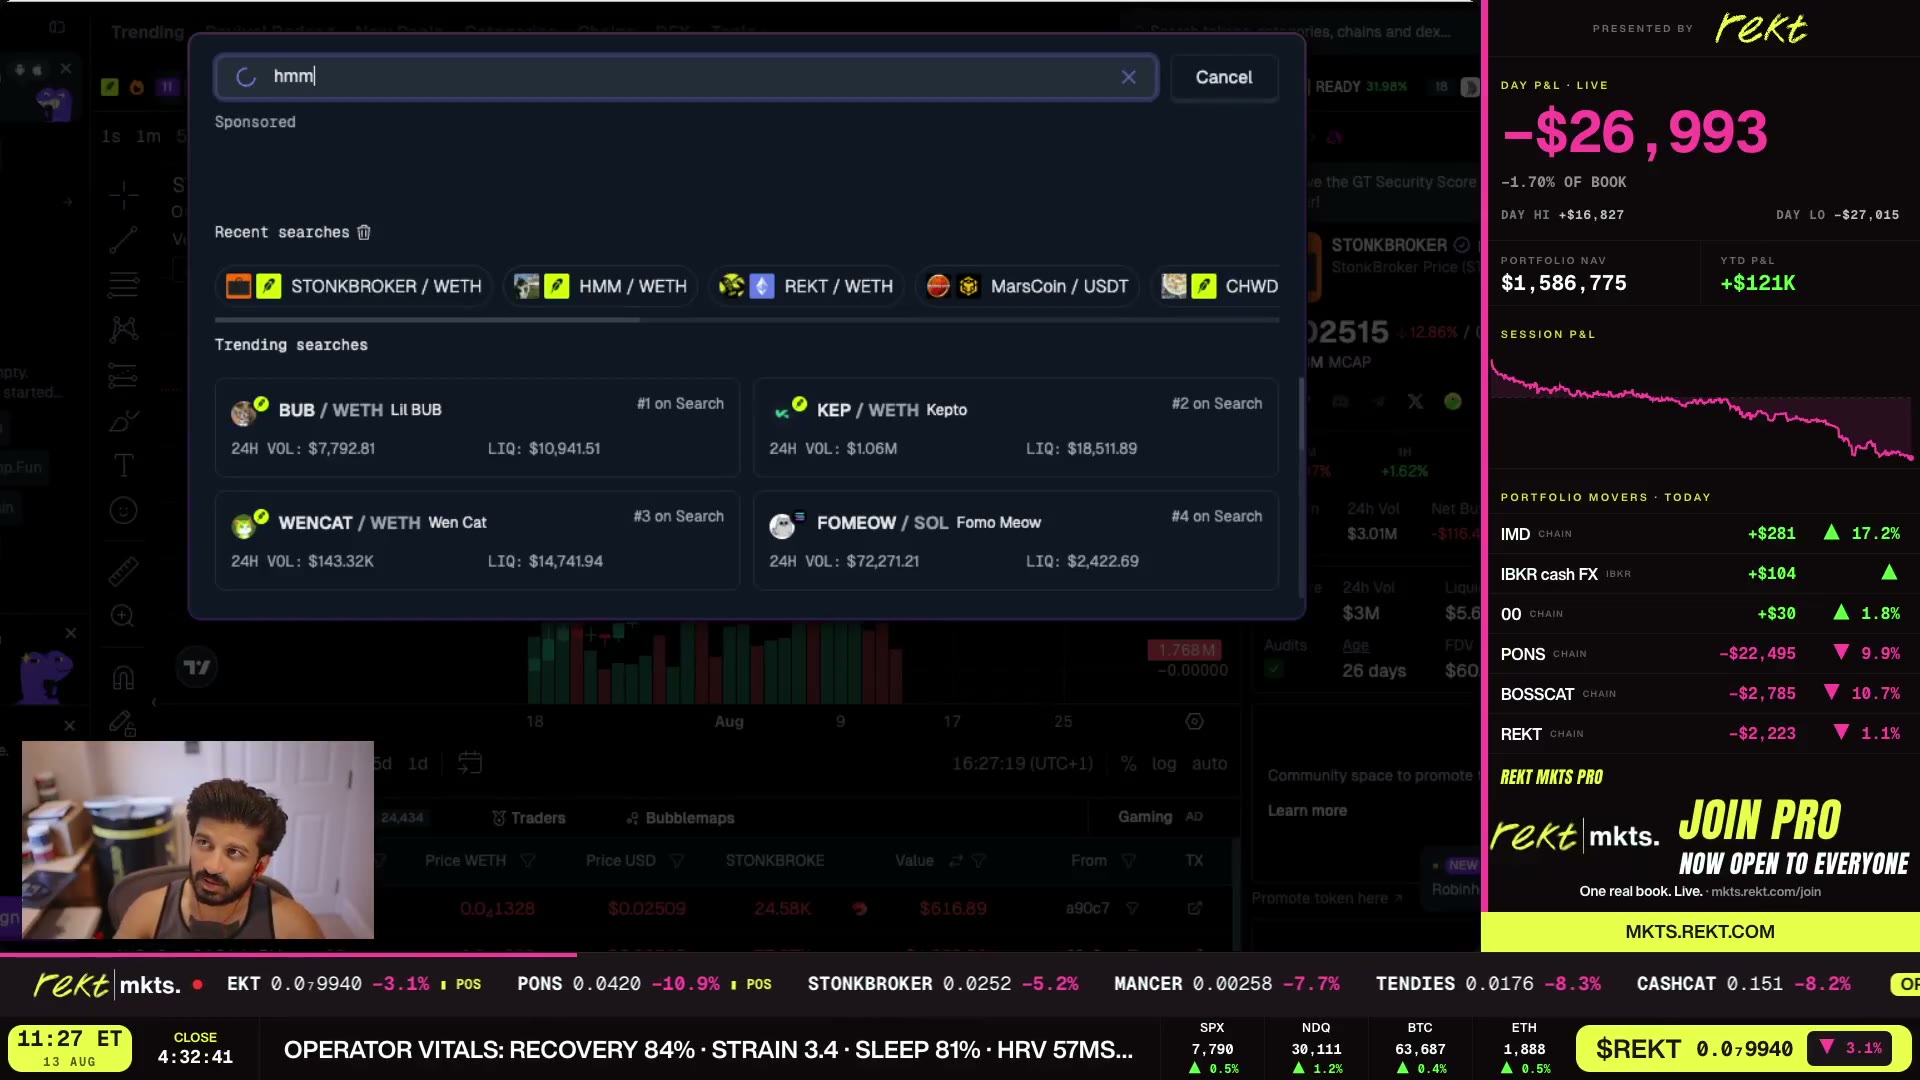Viewport: 1920px width, 1080px height.
Task: Open the Value column filter
Action: click(x=979, y=861)
